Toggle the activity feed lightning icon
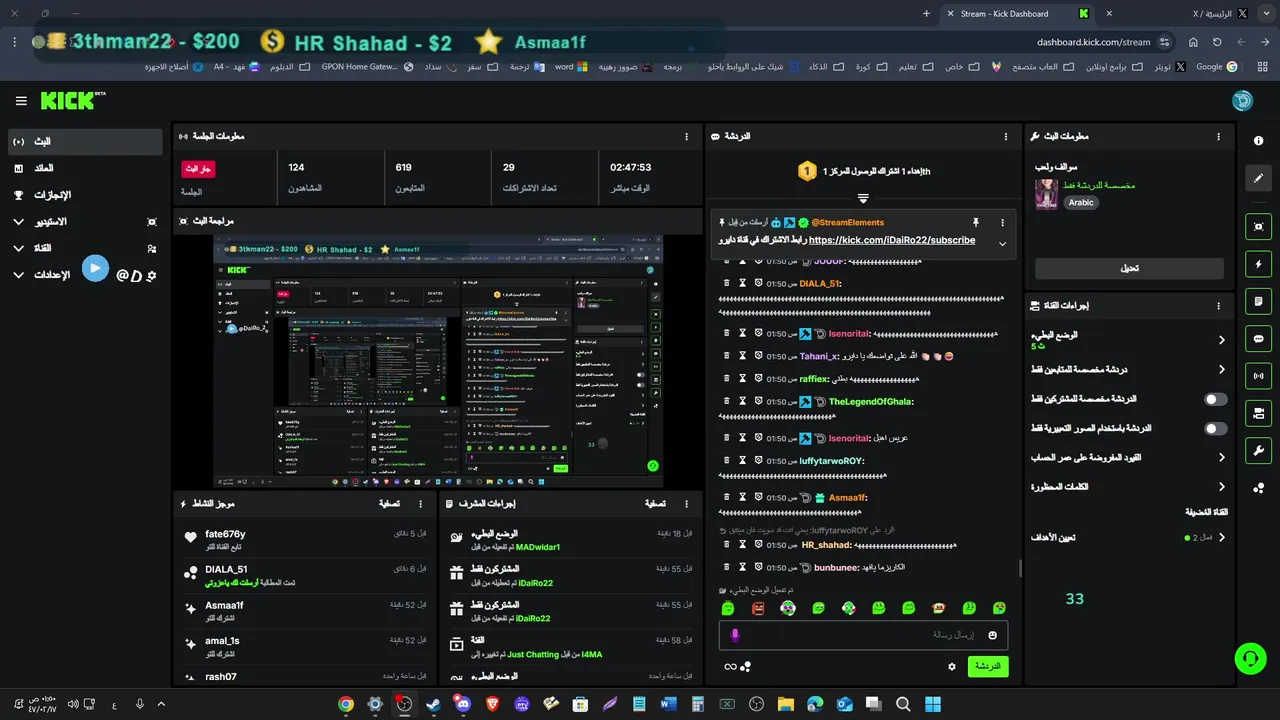This screenshot has width=1280, height=720. [x=1259, y=264]
